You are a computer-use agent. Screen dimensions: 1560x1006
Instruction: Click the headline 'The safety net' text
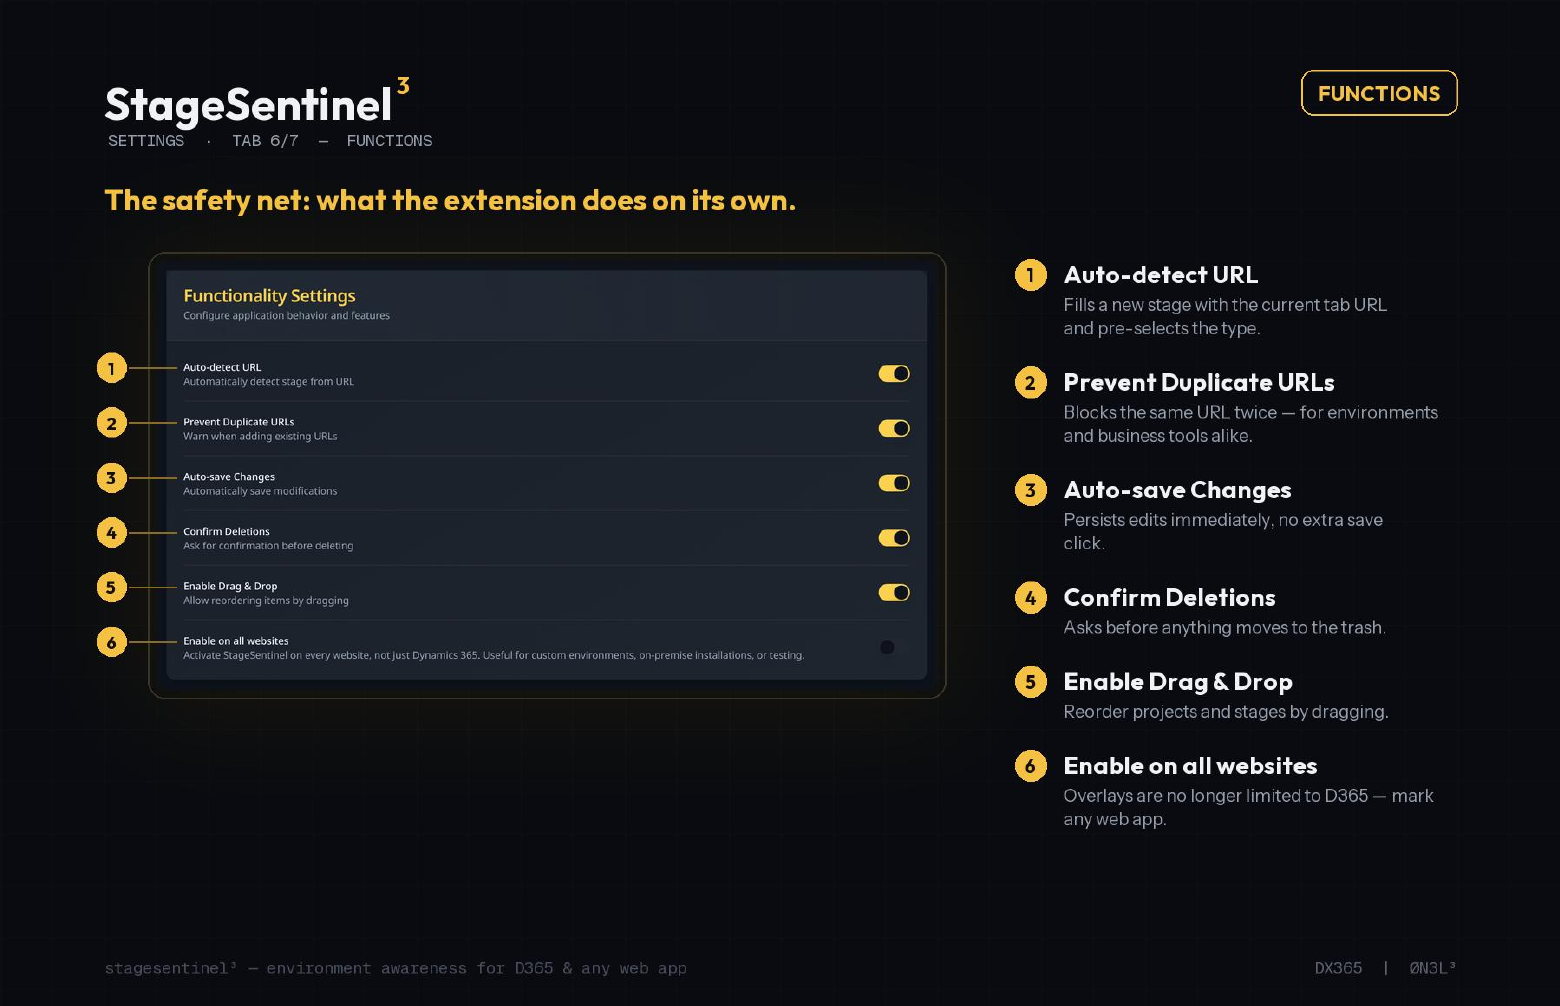point(450,200)
